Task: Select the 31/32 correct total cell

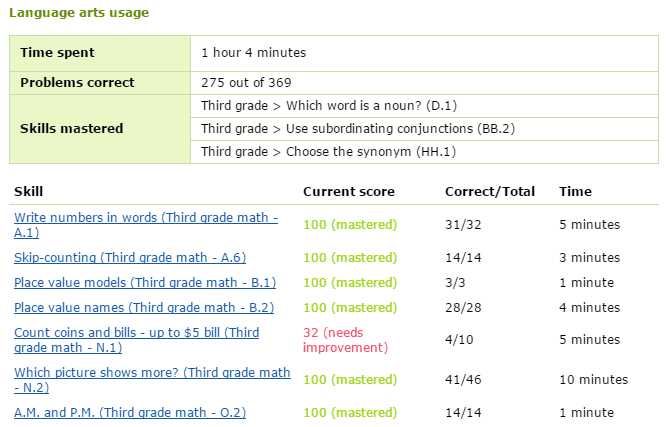Action: [x=463, y=225]
